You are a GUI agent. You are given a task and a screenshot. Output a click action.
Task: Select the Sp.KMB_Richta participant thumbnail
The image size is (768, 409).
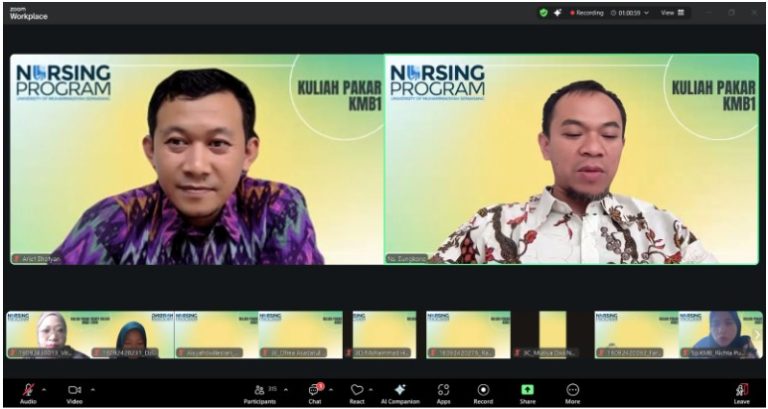(x=720, y=335)
